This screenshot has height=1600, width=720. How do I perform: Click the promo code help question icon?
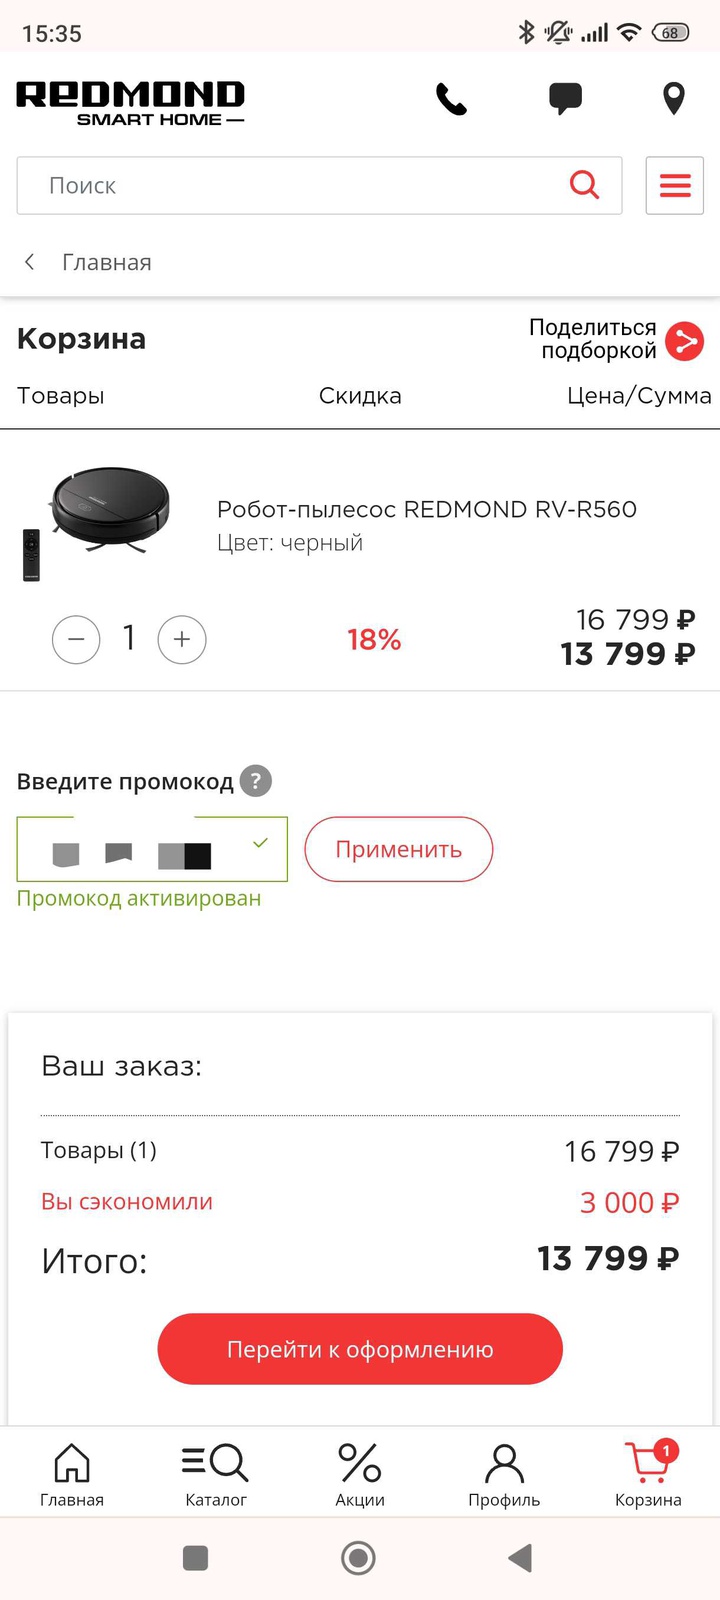(x=256, y=781)
